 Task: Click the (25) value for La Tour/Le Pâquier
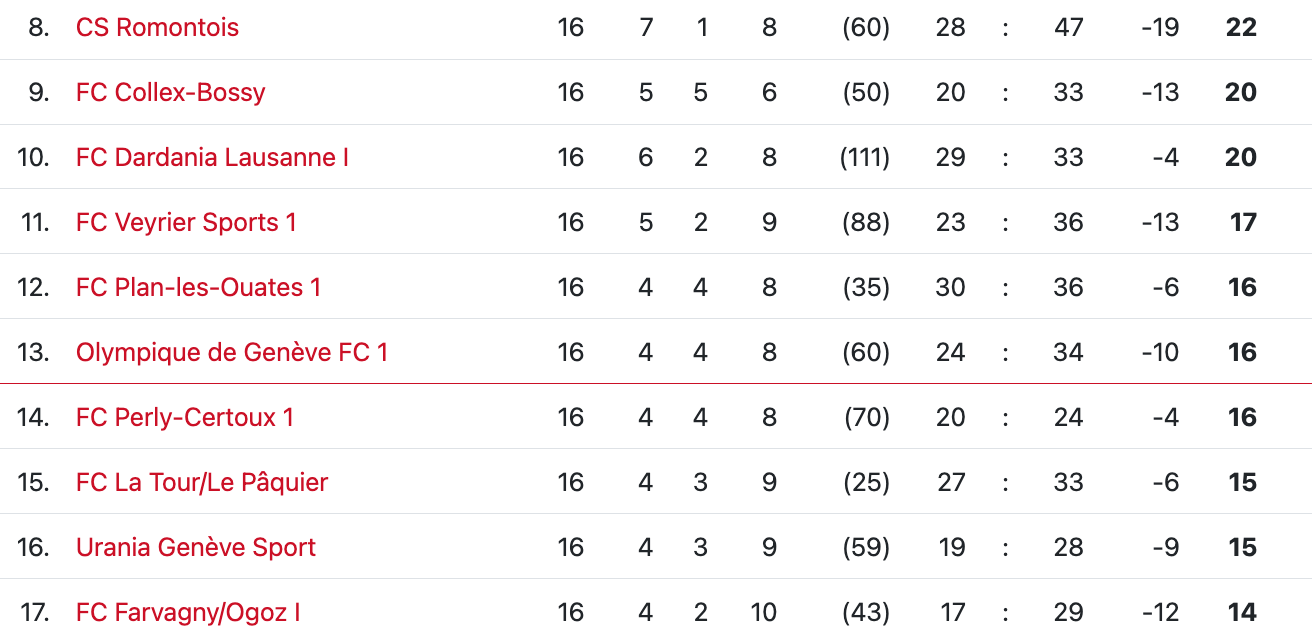click(865, 482)
